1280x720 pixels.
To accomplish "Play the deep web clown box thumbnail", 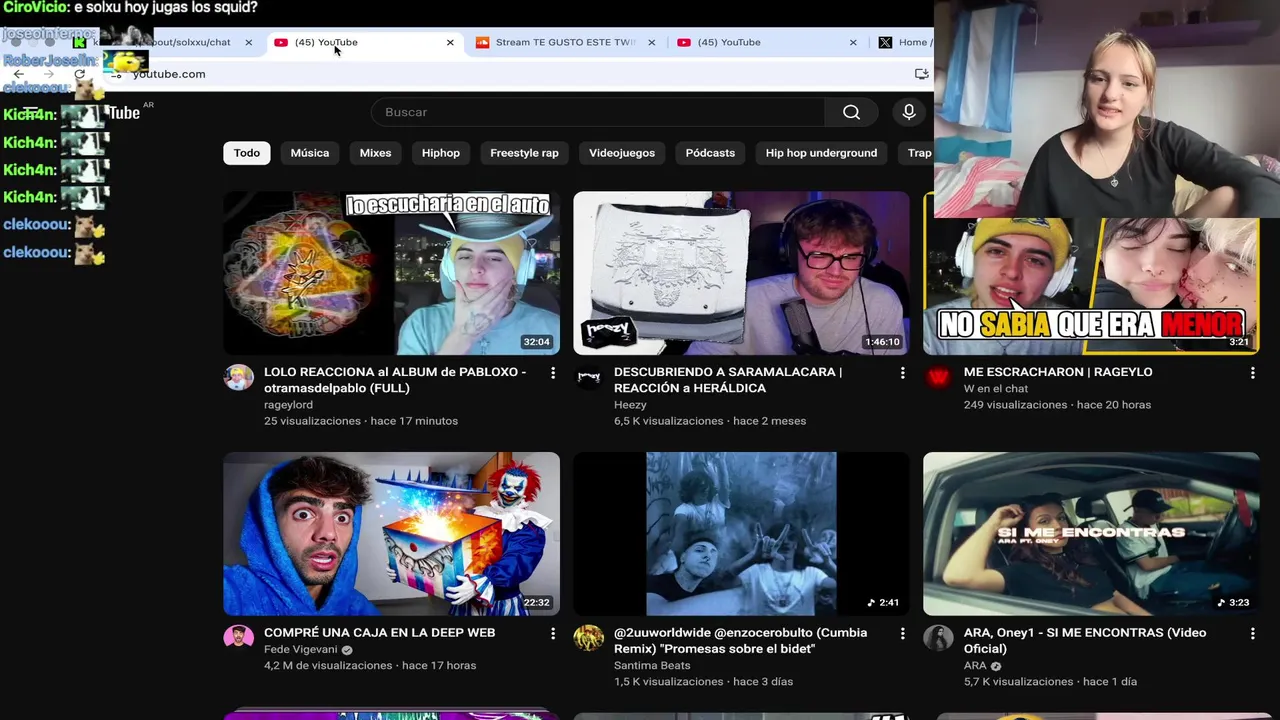I will coord(391,534).
